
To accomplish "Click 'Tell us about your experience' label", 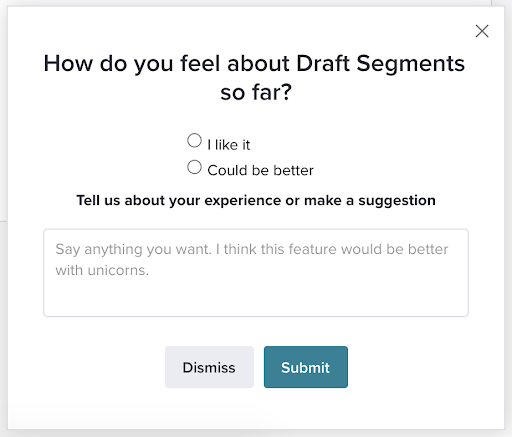I will click(x=256, y=200).
